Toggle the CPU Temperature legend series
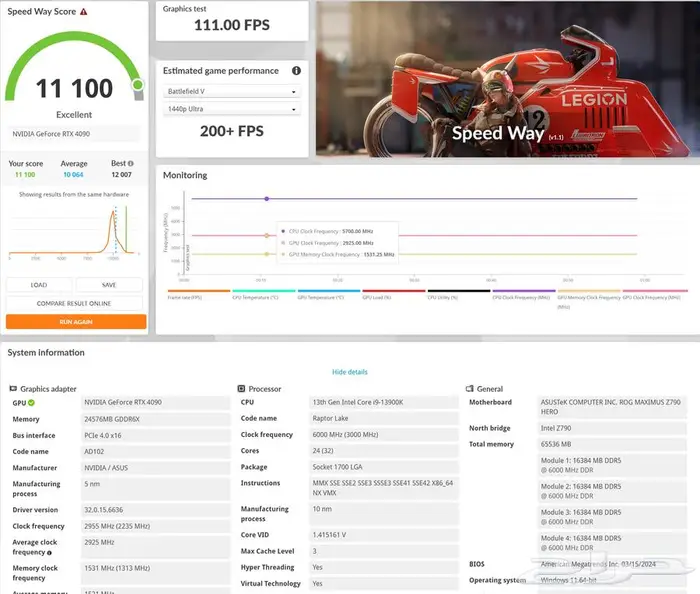The image size is (700, 594). [x=264, y=294]
